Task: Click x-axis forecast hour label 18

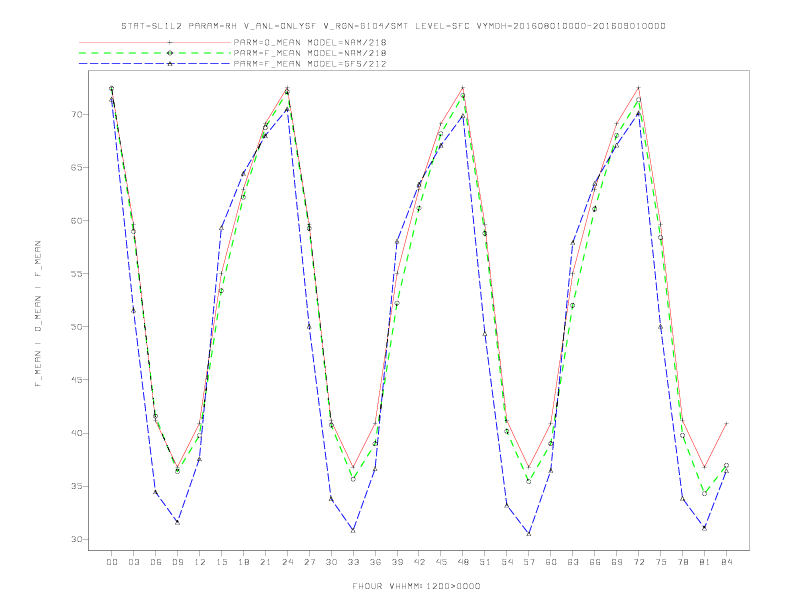Action: [243, 562]
